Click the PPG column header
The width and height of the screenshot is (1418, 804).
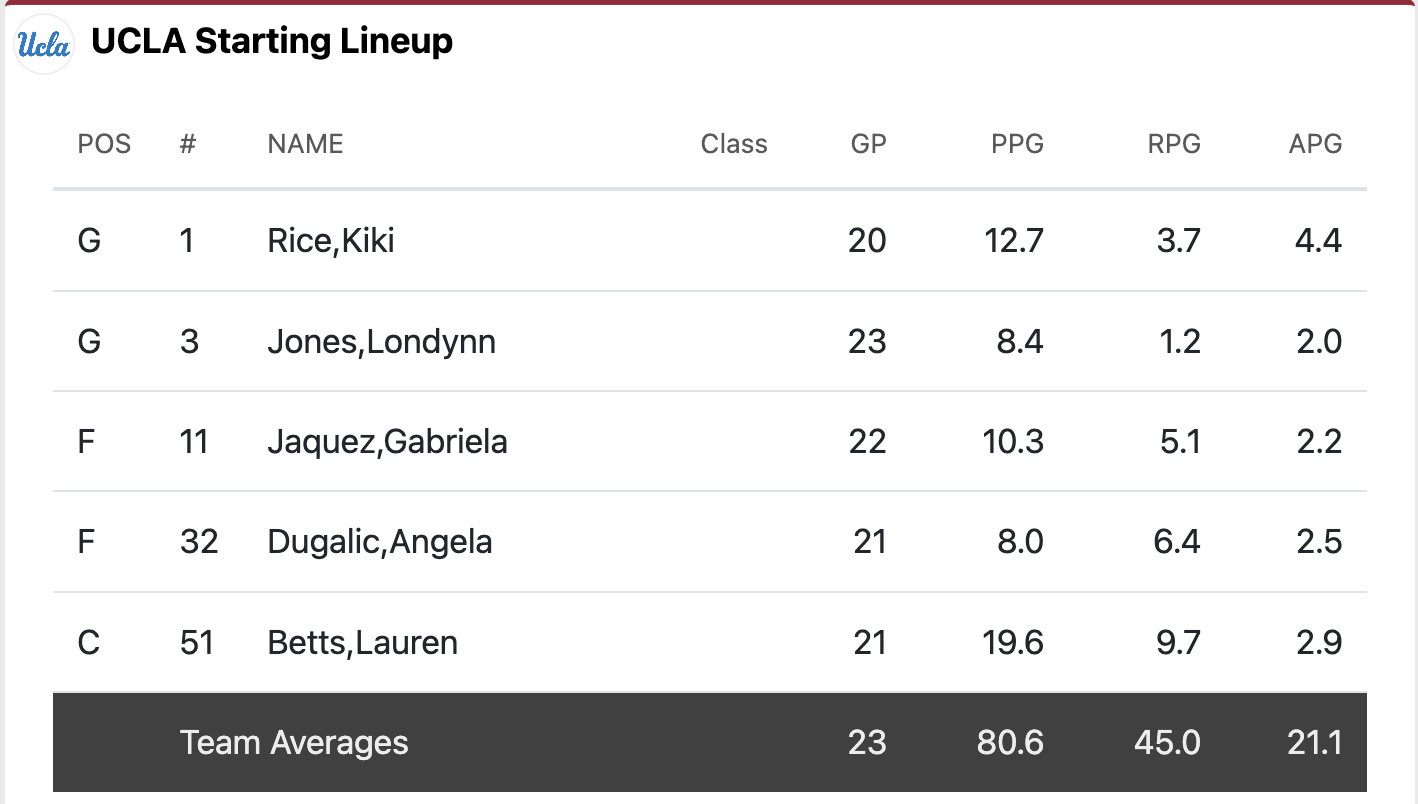[1017, 144]
